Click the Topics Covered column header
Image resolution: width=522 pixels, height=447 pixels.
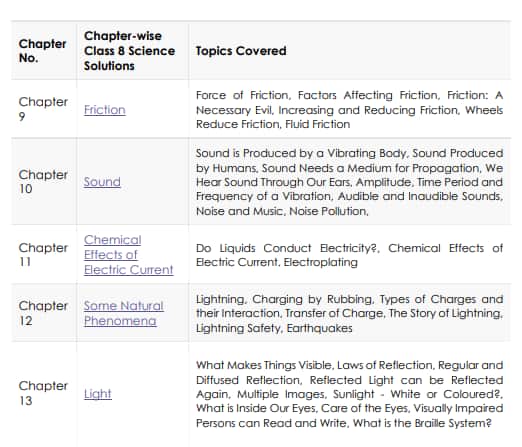241,51
